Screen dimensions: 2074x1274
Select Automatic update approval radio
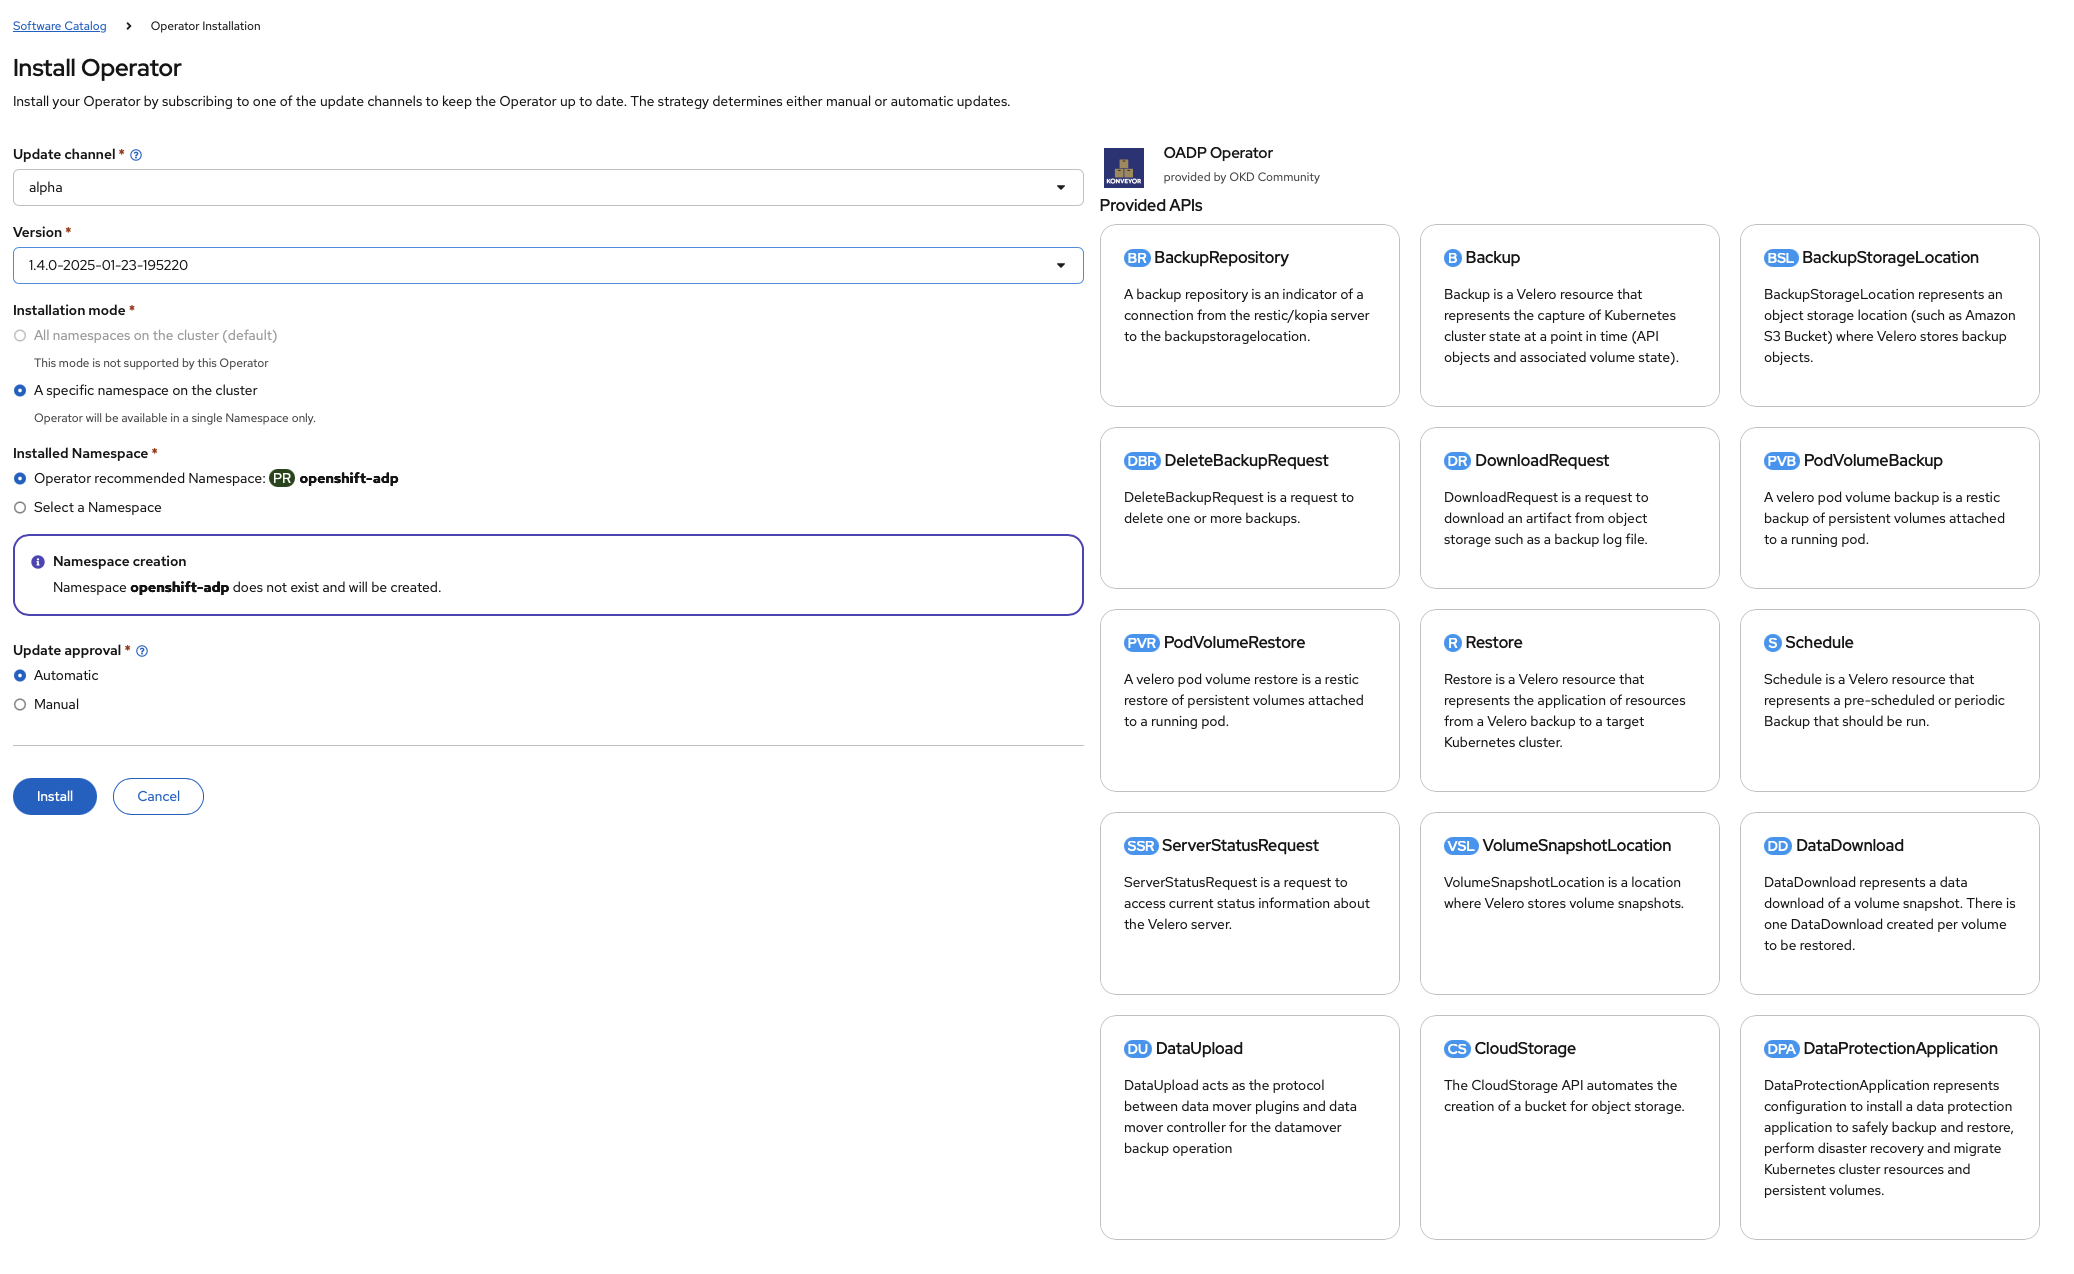tap(20, 676)
